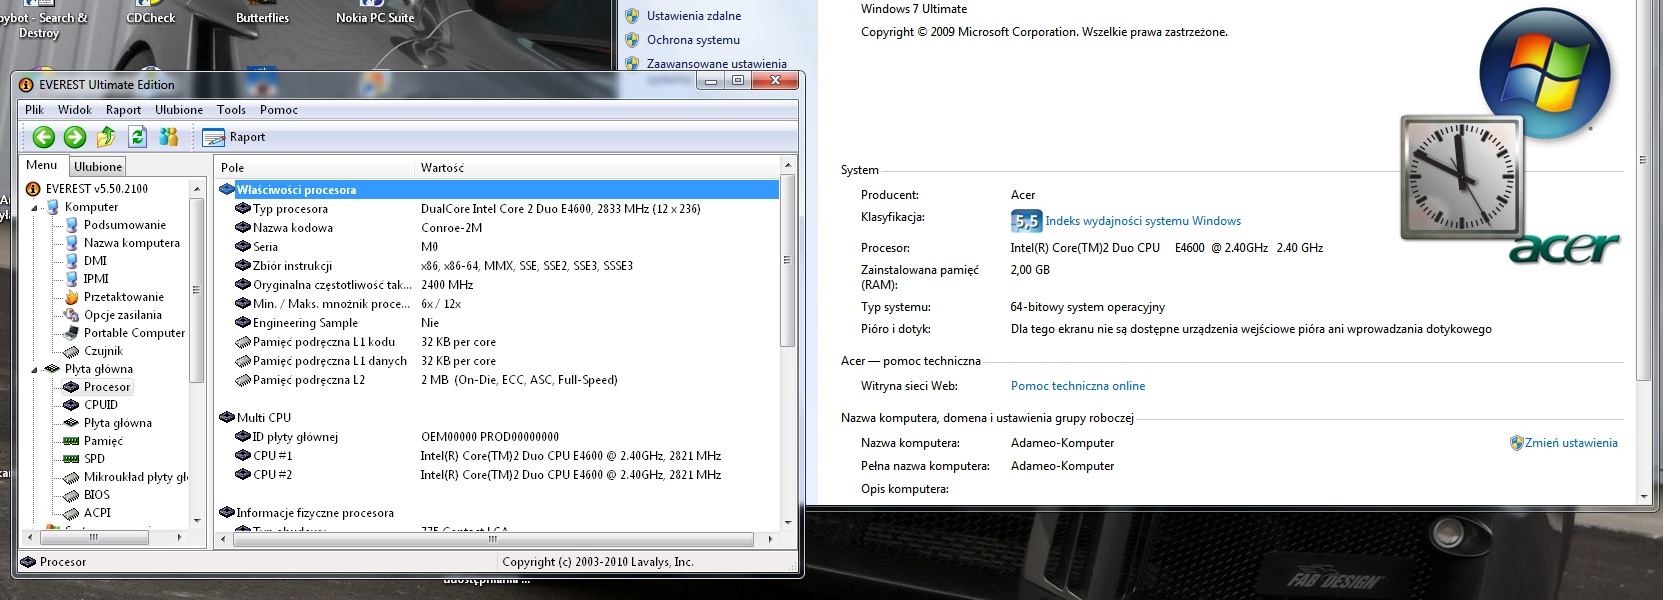Collapse the Komputer tree node
The width and height of the screenshot is (1680, 600).
(34, 208)
